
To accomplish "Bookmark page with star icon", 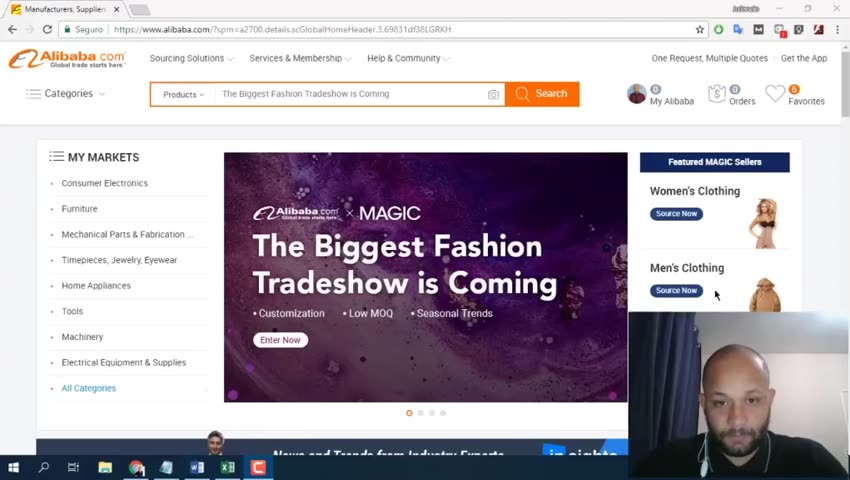I will click(x=700, y=30).
